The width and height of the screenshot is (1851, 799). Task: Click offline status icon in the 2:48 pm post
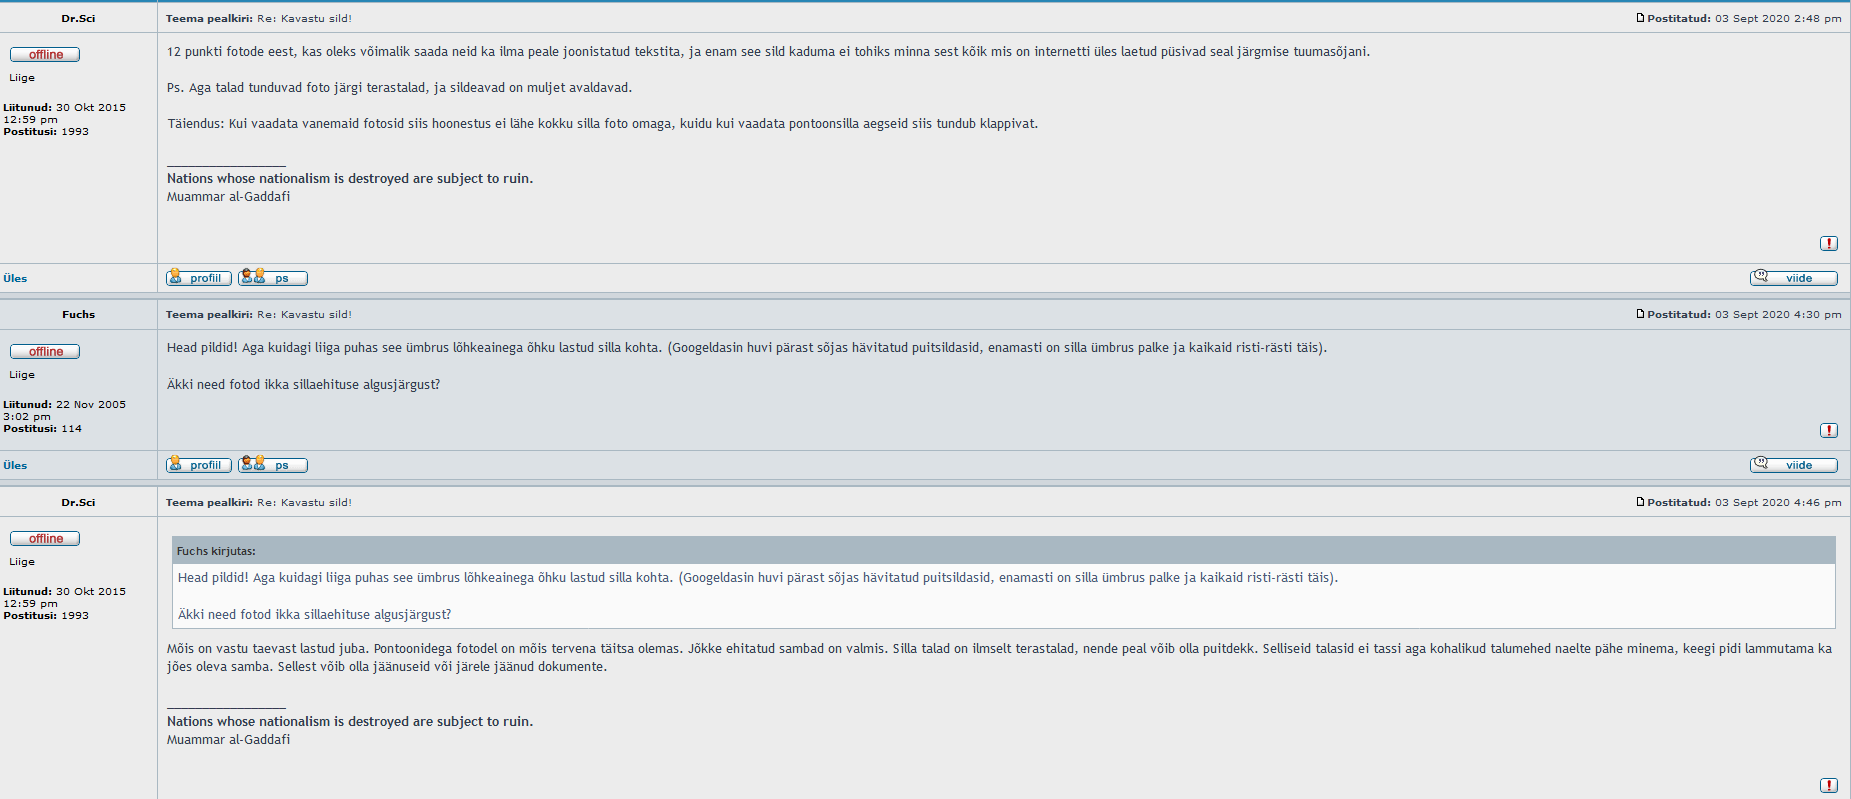[45, 54]
